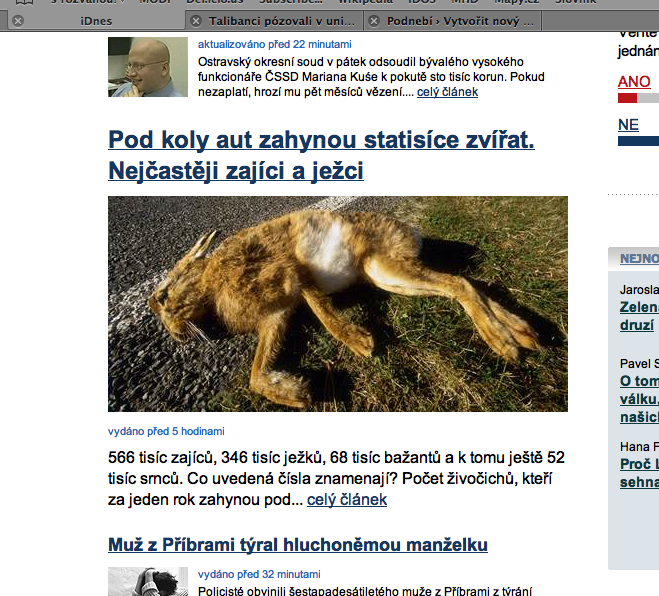Open sidebar link O tom válku

pos(639,399)
